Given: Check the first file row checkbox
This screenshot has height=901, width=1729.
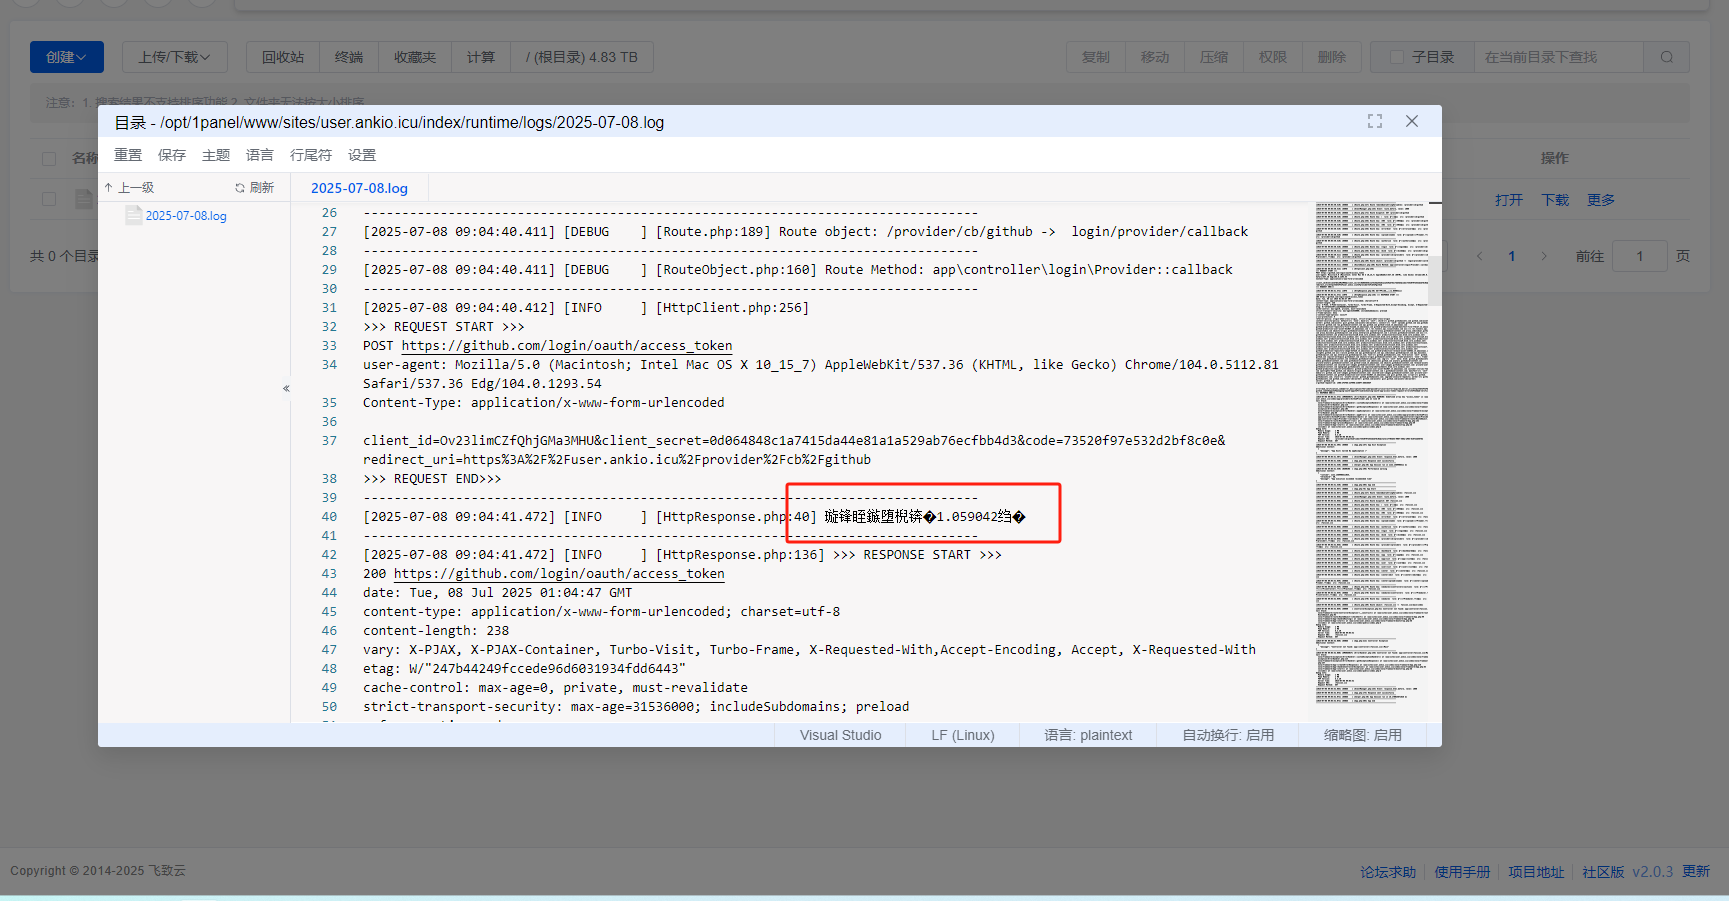Looking at the screenshot, I should [49, 199].
